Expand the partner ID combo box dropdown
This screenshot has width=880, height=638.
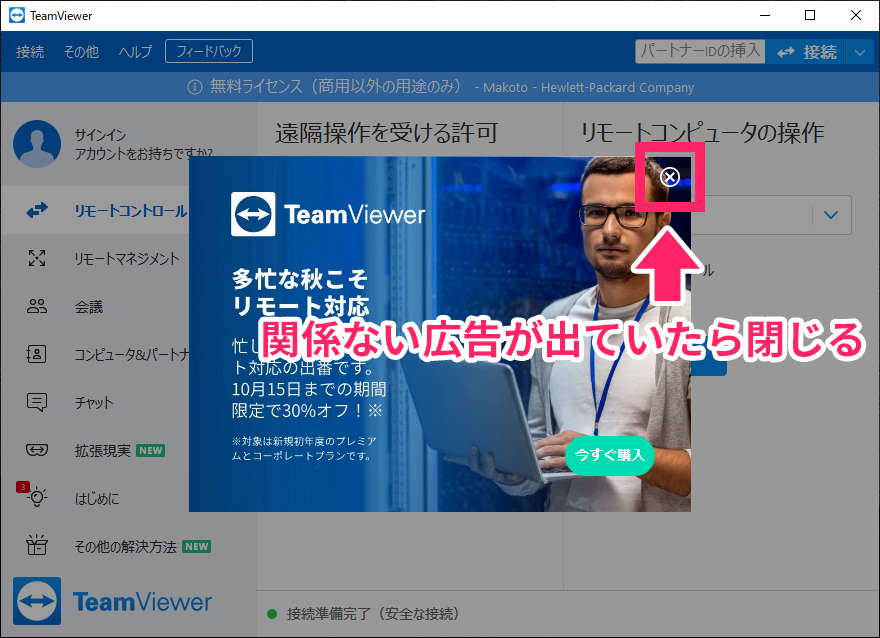[831, 214]
